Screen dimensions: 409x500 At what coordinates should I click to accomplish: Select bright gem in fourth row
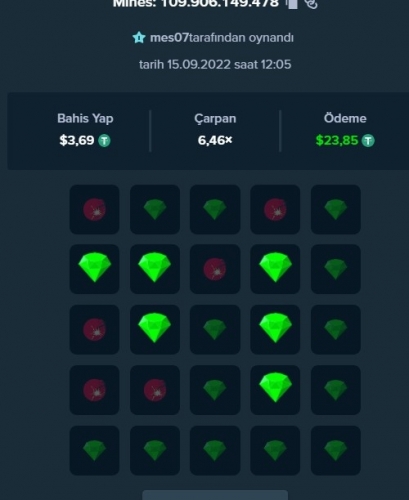pos(275,390)
